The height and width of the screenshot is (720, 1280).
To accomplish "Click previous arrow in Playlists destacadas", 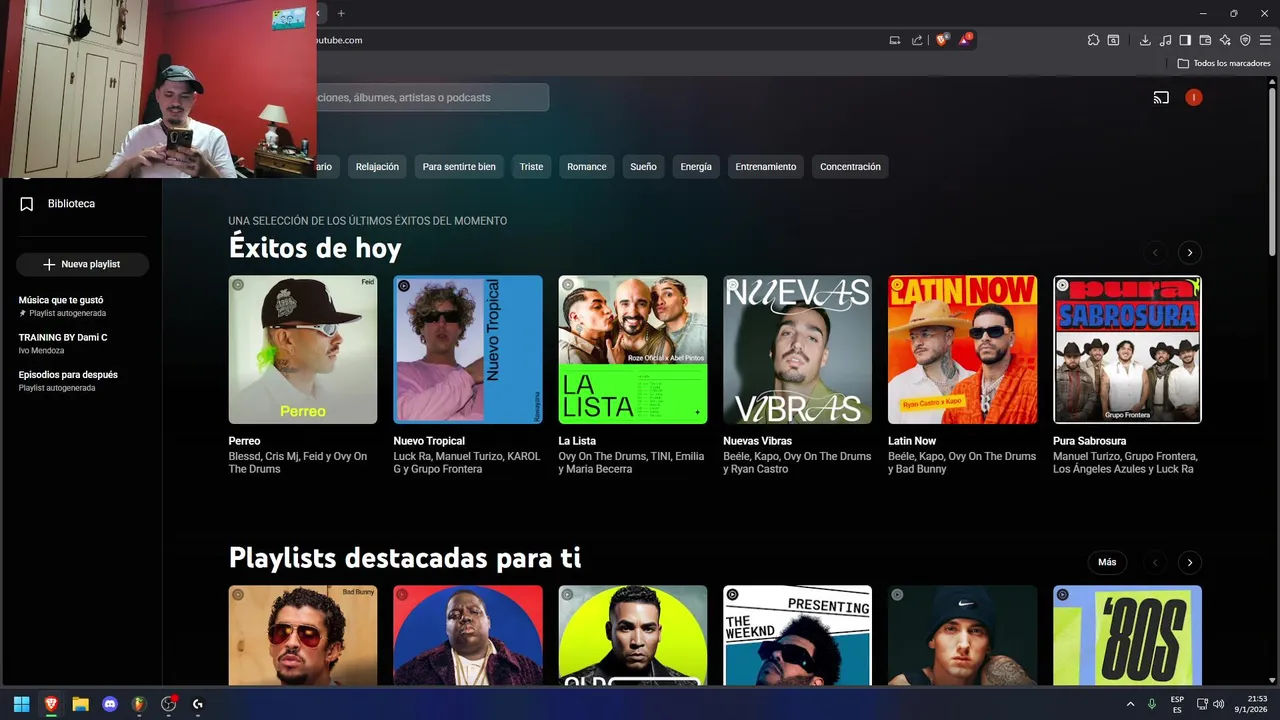I will [1155, 563].
